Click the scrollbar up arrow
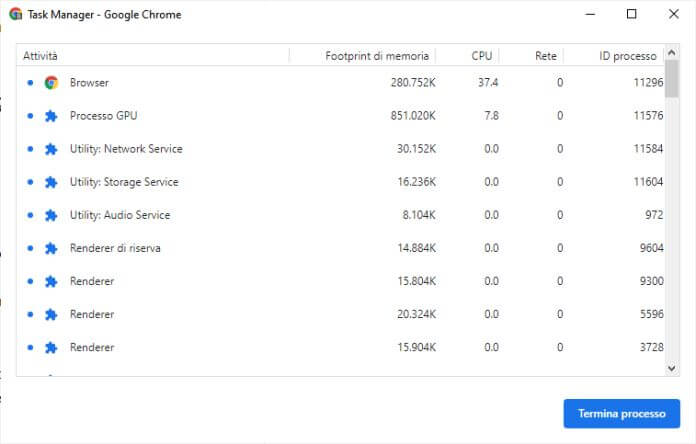This screenshot has width=696, height=444. point(672,52)
